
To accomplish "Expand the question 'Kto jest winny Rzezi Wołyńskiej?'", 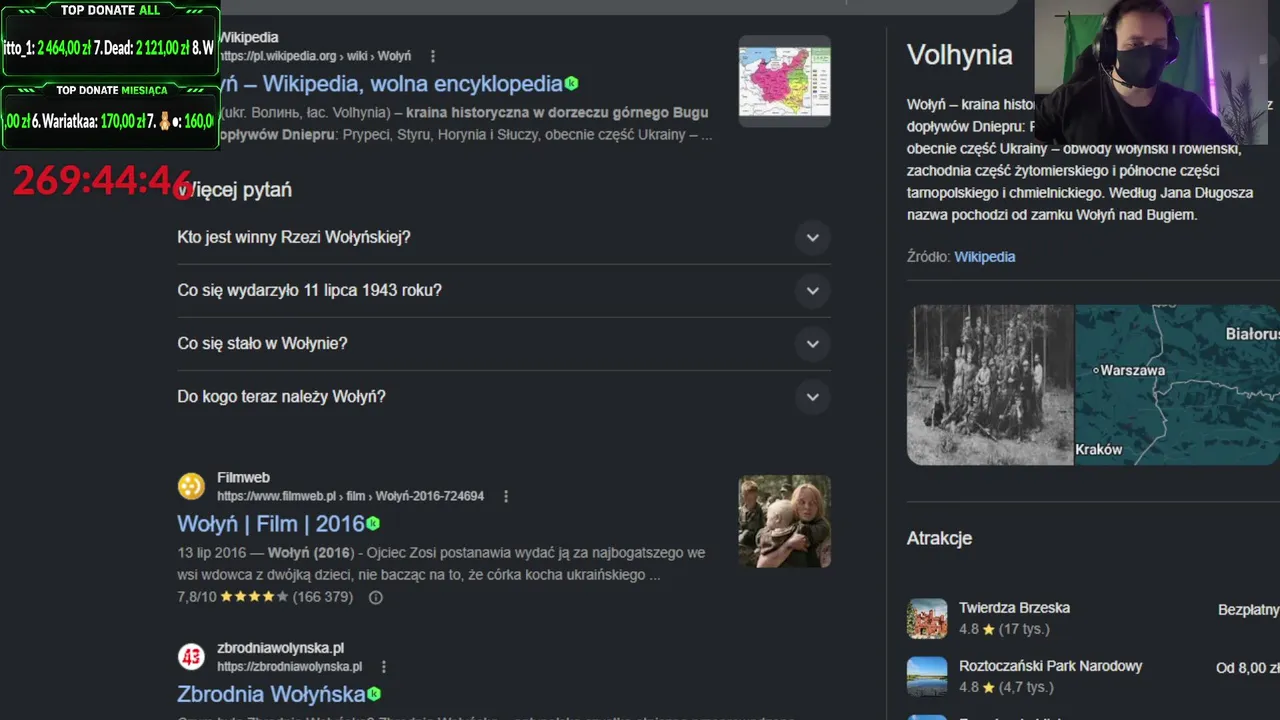I will pyautogui.click(x=504, y=237).
